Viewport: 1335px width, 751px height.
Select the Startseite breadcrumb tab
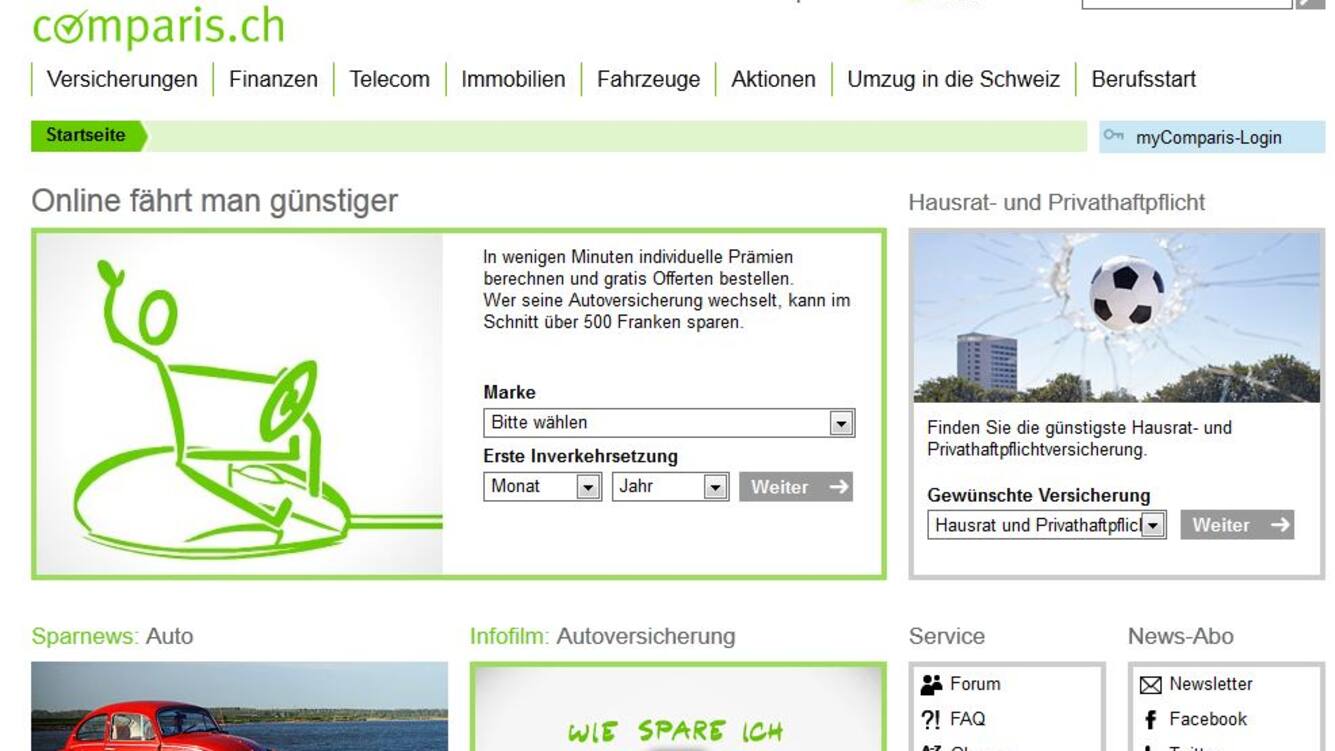88,136
